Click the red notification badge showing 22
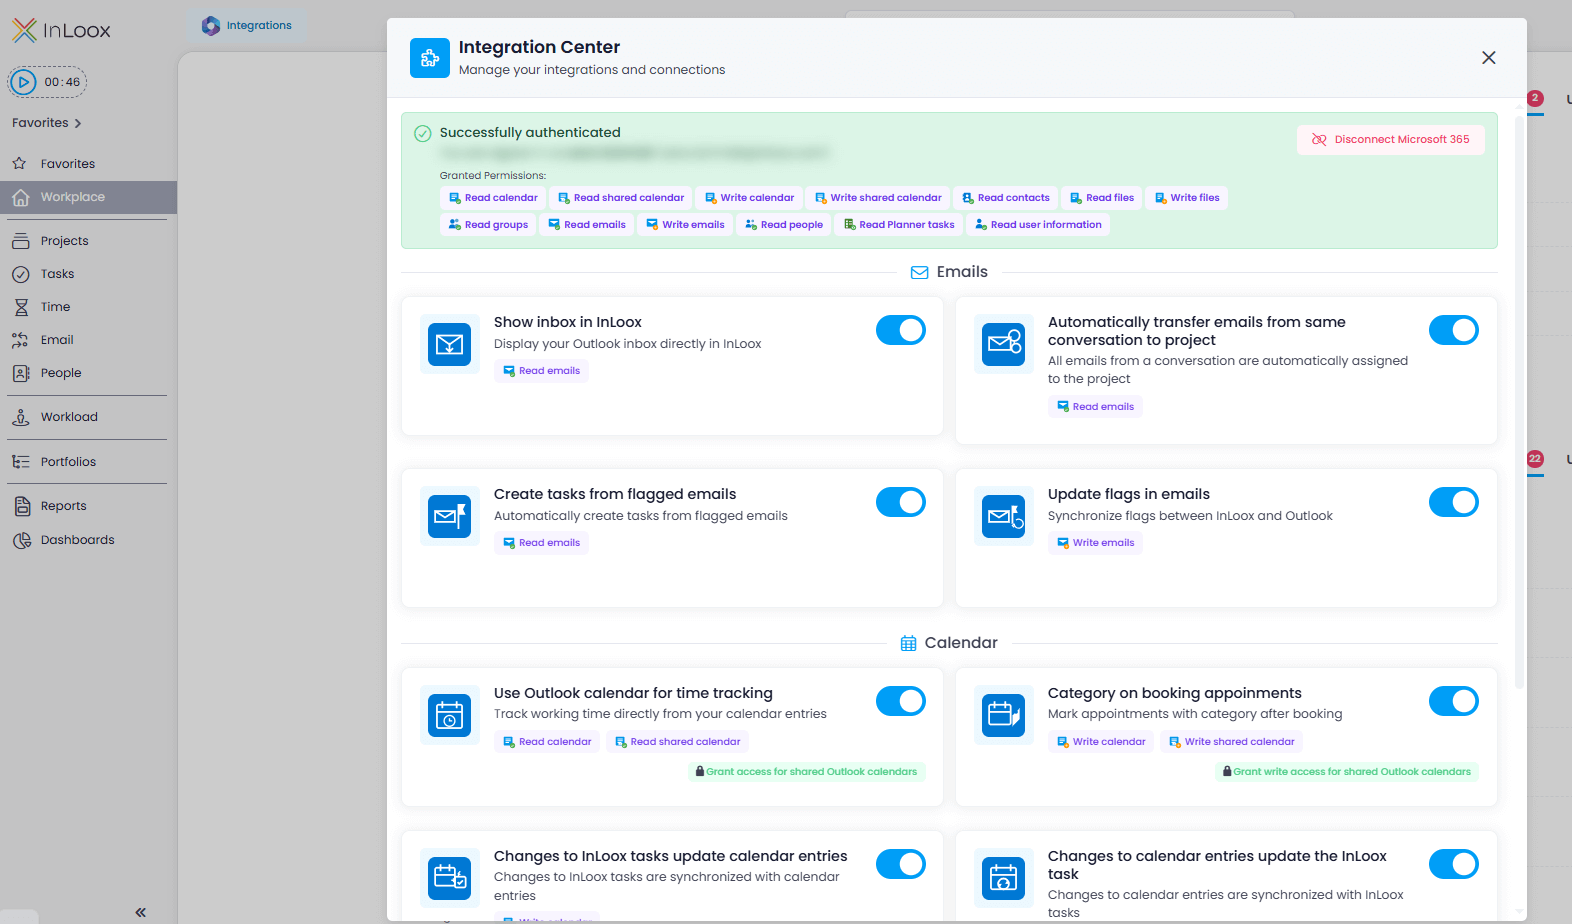 (x=1535, y=459)
